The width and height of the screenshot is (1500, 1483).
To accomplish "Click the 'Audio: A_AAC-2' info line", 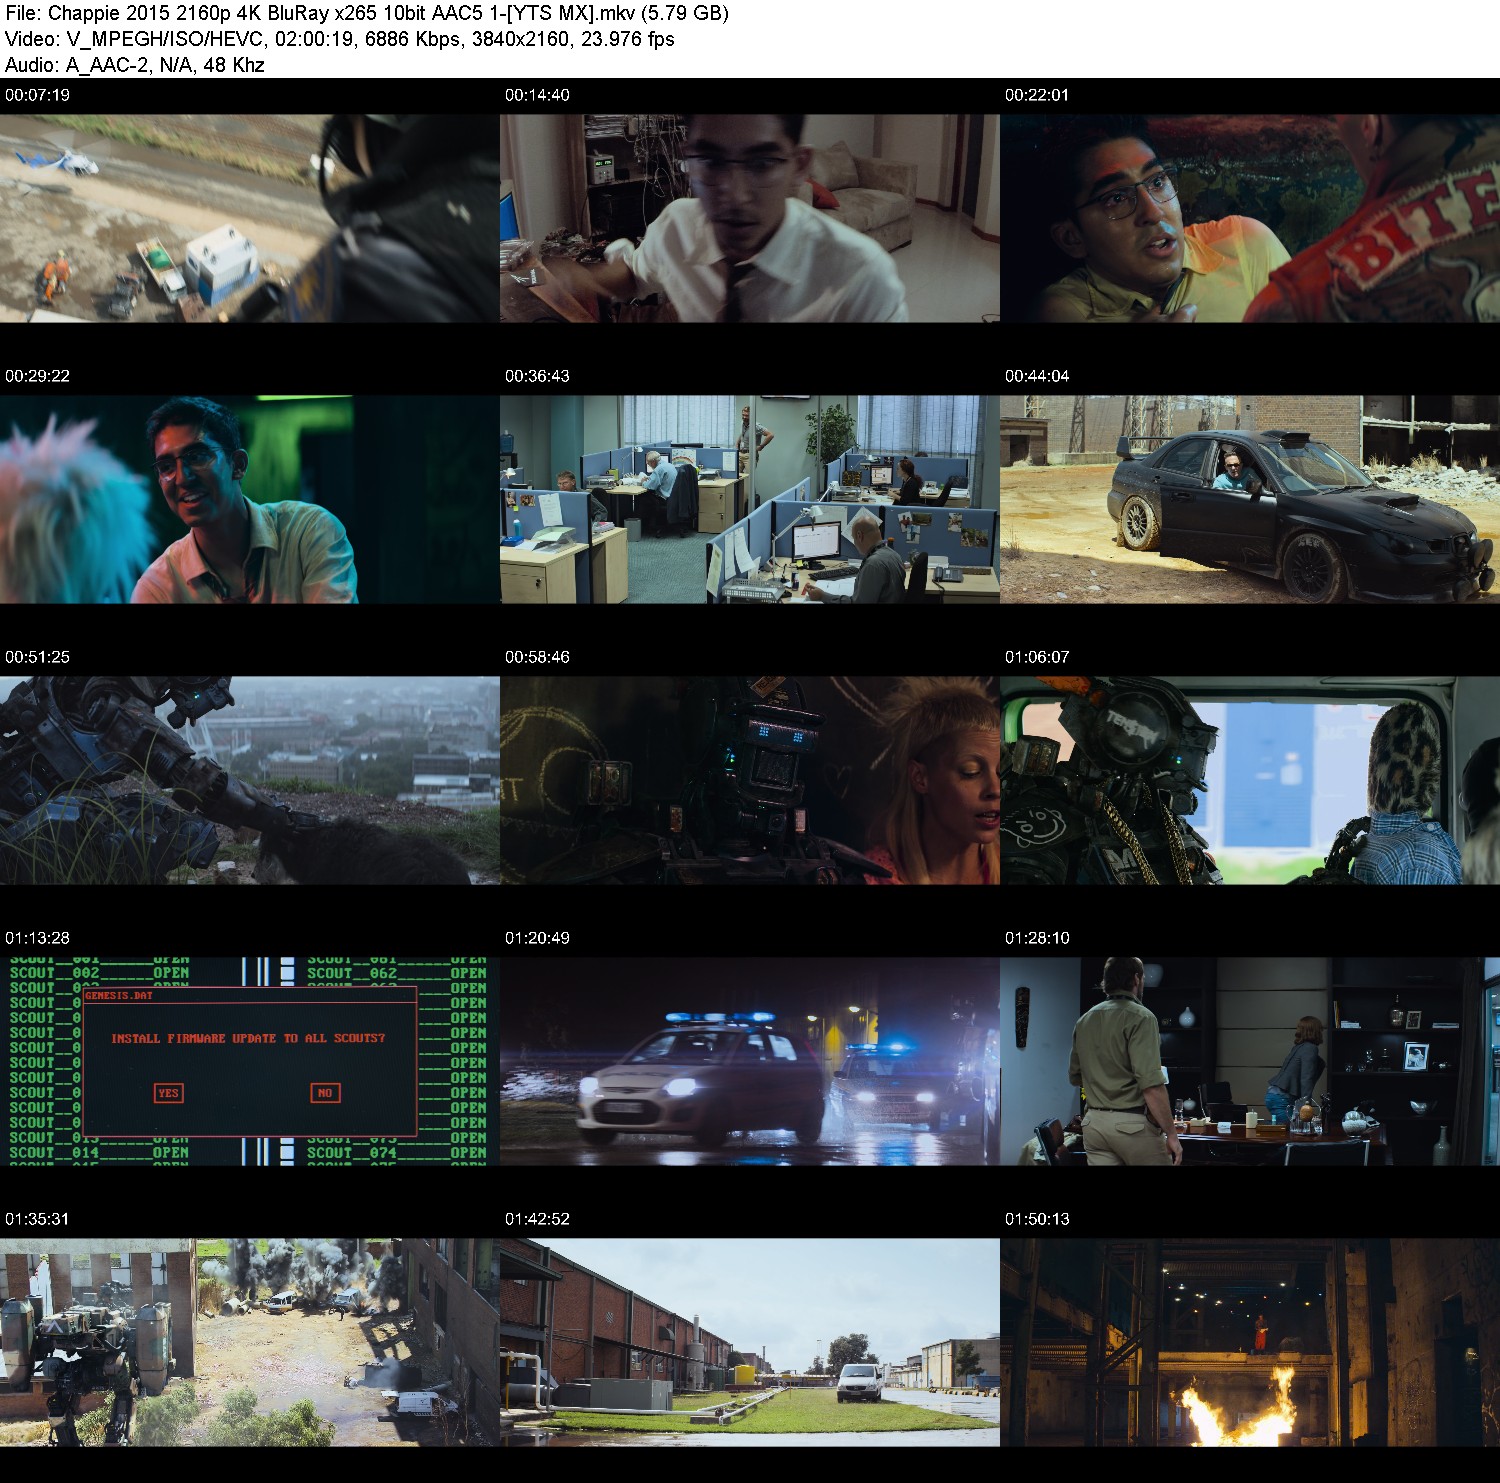I will [x=135, y=65].
